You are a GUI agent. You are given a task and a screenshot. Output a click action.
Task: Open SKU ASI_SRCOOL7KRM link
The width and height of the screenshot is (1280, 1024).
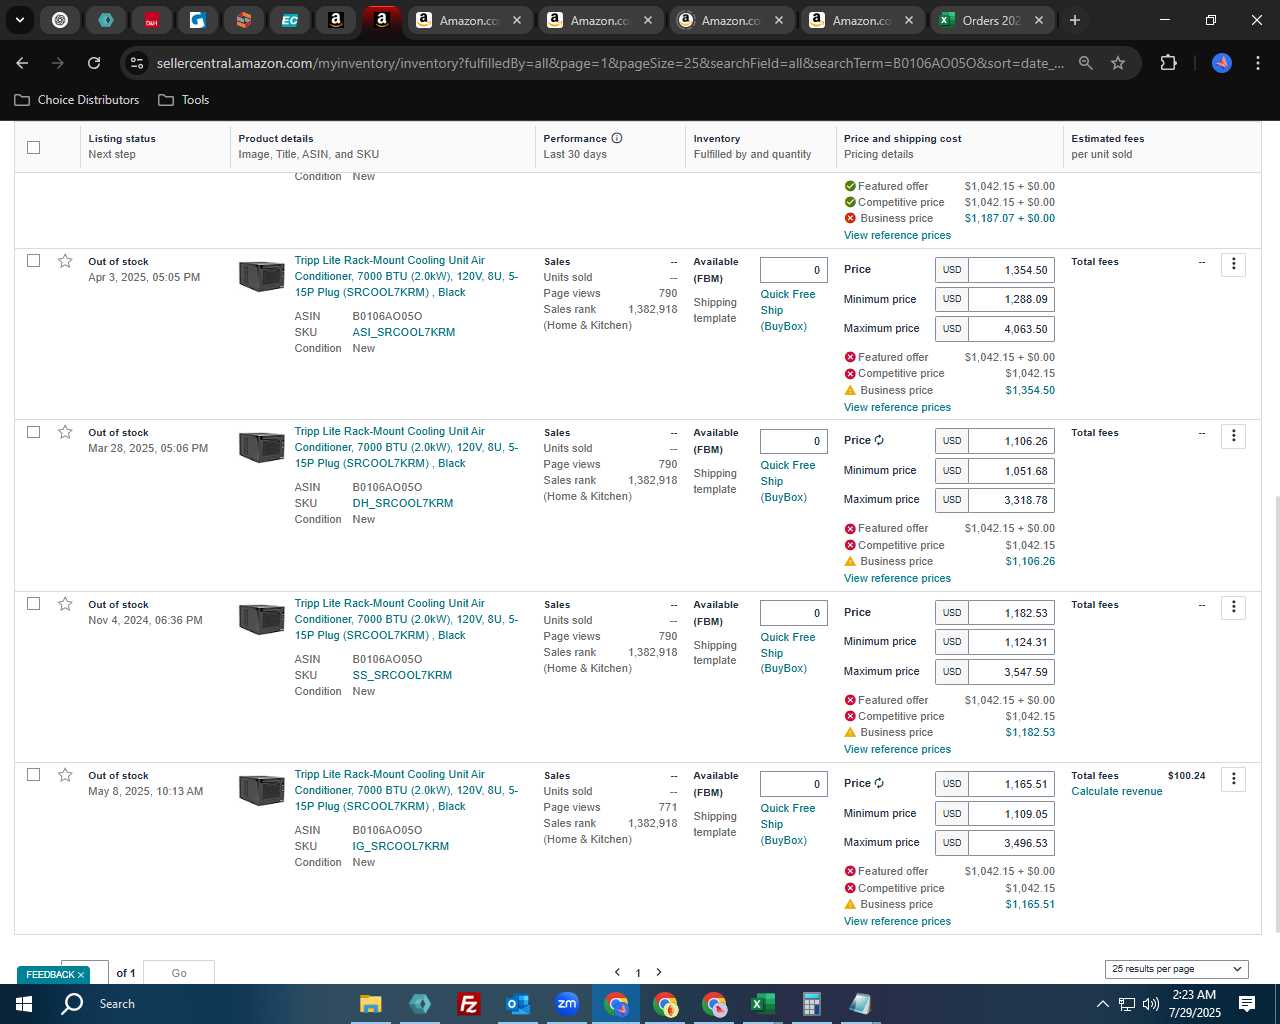point(403,332)
